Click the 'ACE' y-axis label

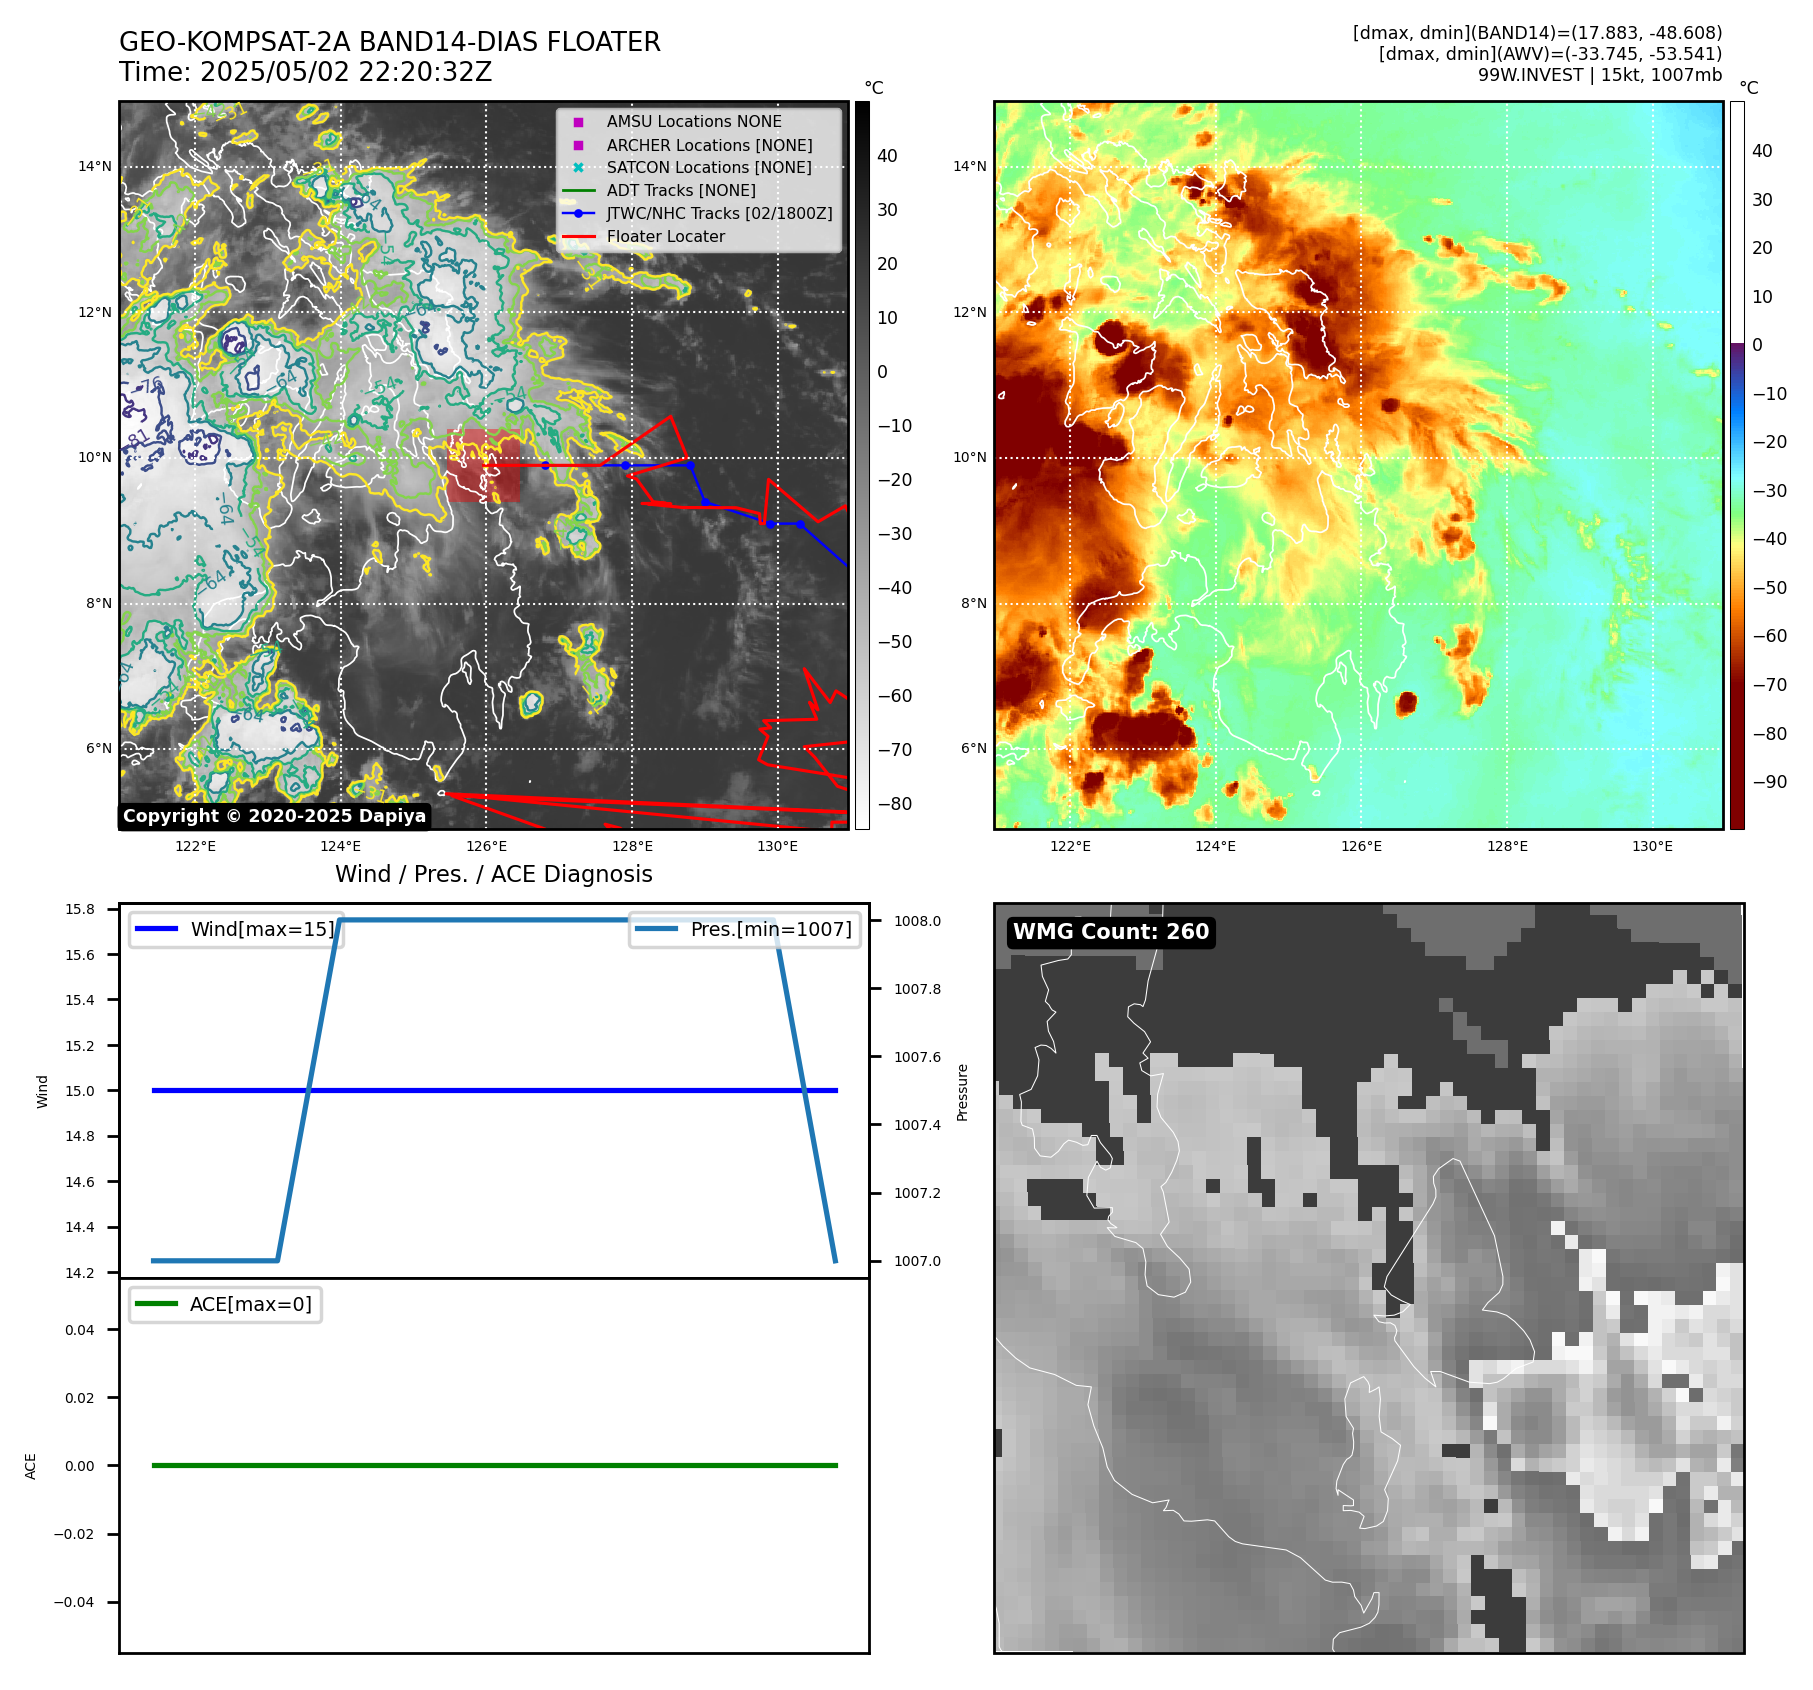pyautogui.click(x=30, y=1466)
